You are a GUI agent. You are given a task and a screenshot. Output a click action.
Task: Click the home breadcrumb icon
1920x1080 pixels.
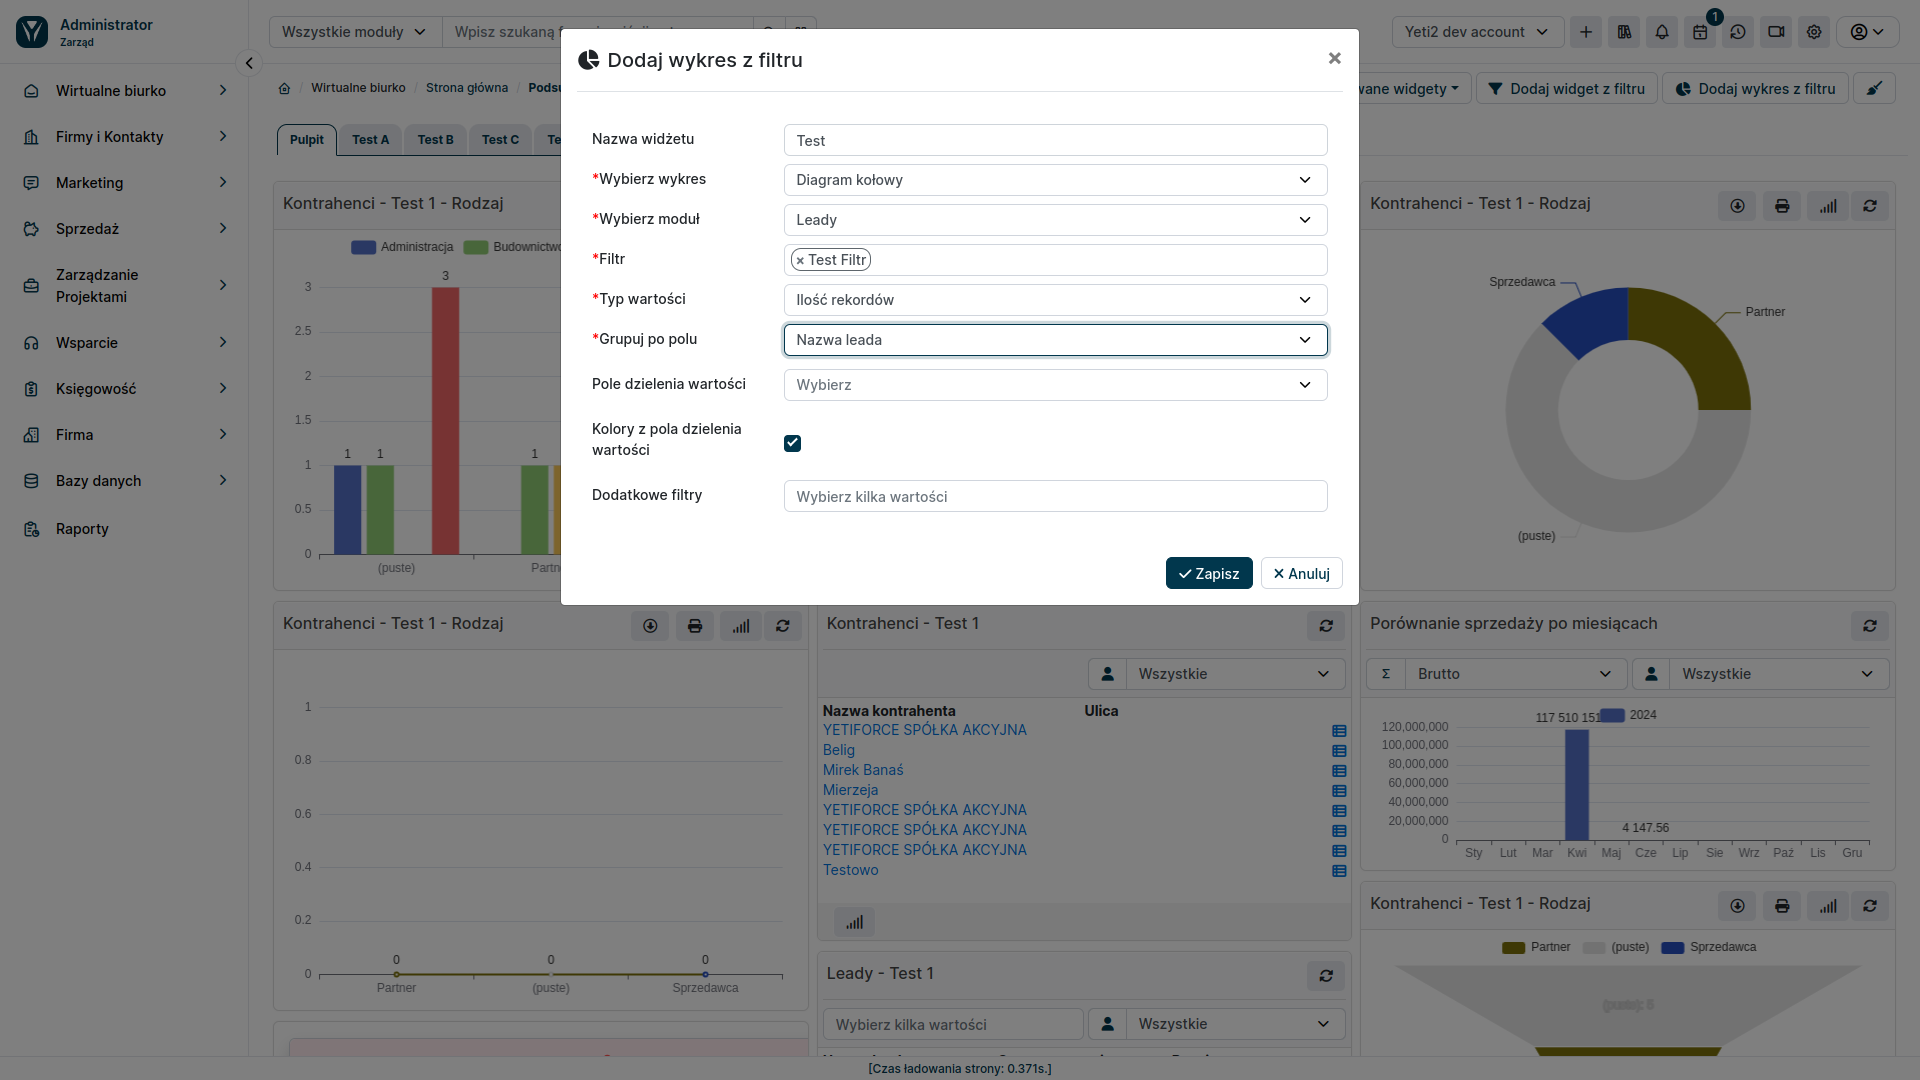click(x=284, y=88)
